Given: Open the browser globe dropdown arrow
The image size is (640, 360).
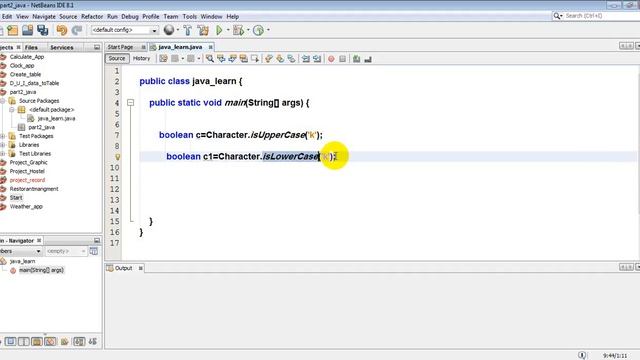Looking at the screenshot, I should click(178, 30).
